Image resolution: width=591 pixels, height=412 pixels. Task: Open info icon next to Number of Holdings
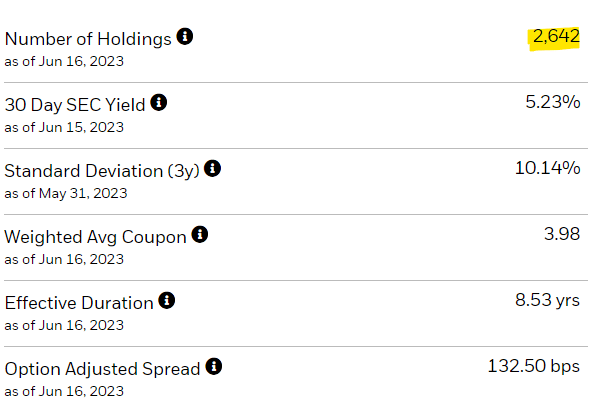tap(185, 37)
